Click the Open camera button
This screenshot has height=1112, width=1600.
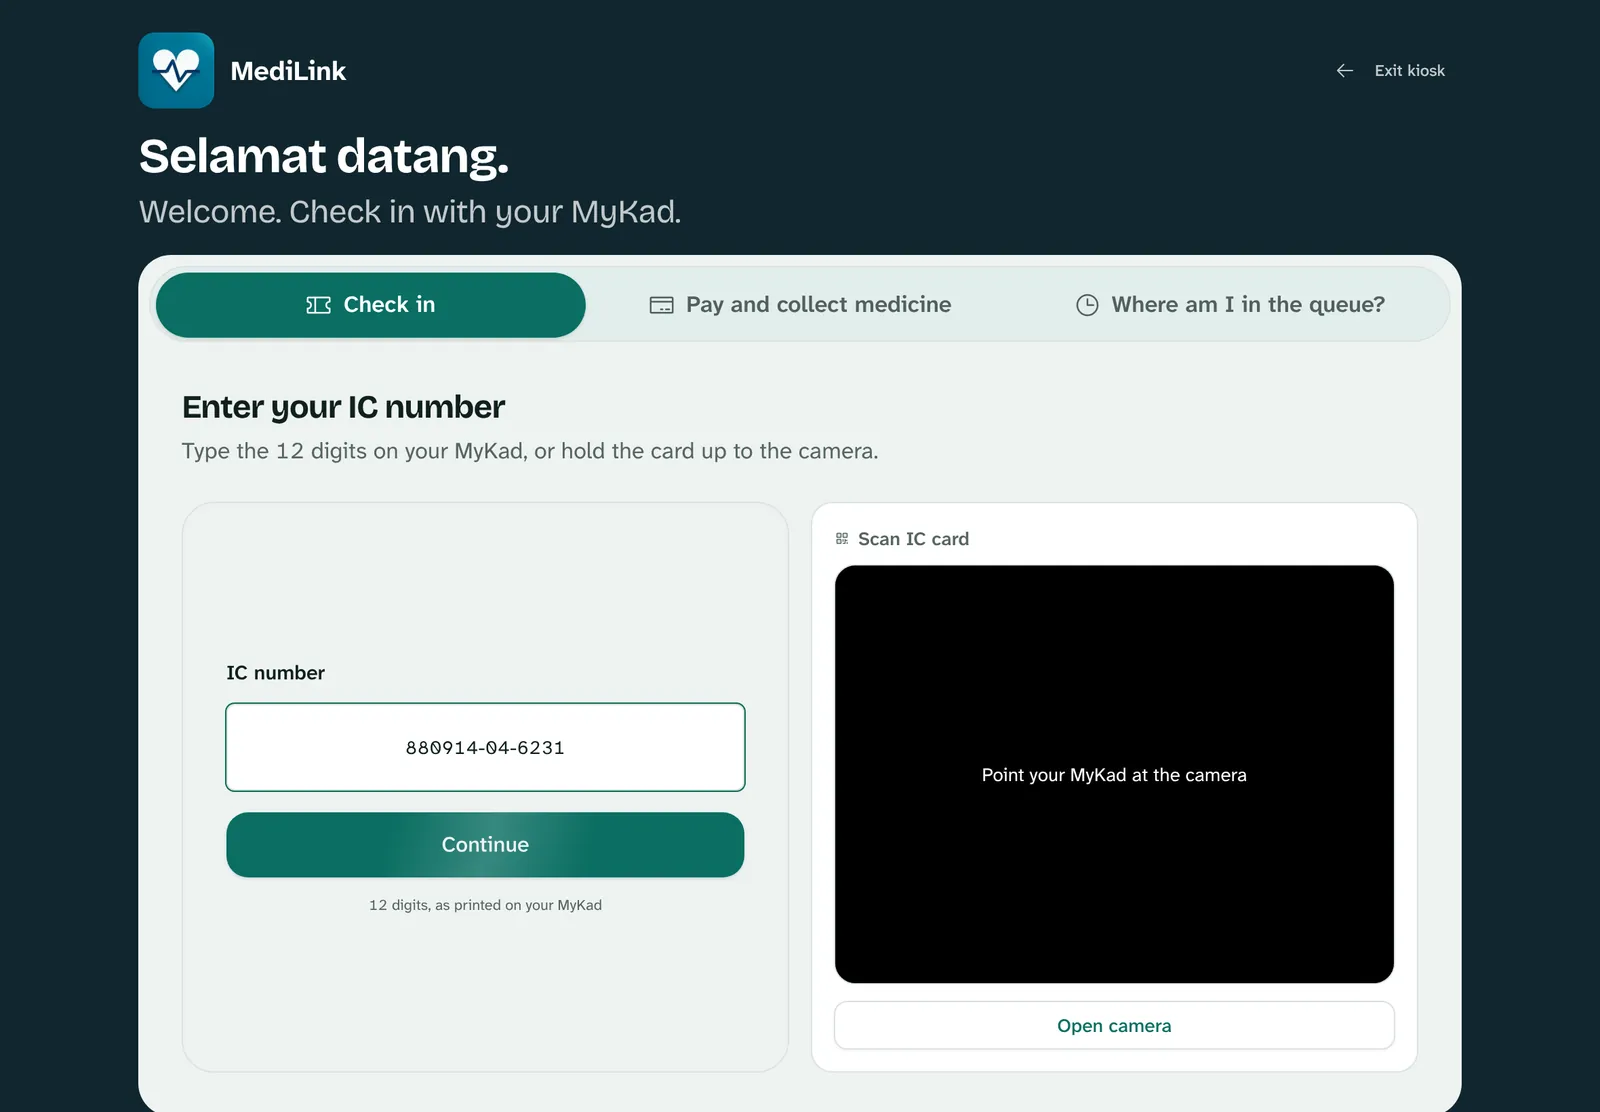(1114, 1026)
